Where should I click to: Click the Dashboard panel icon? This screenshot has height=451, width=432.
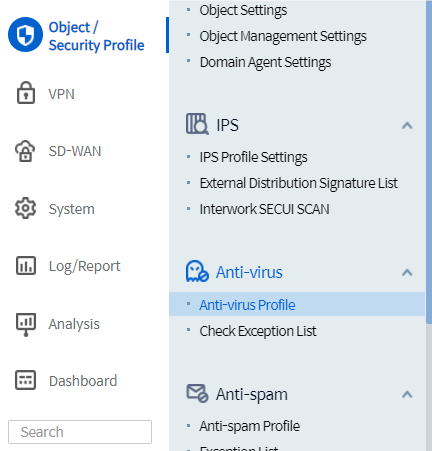click(25, 380)
